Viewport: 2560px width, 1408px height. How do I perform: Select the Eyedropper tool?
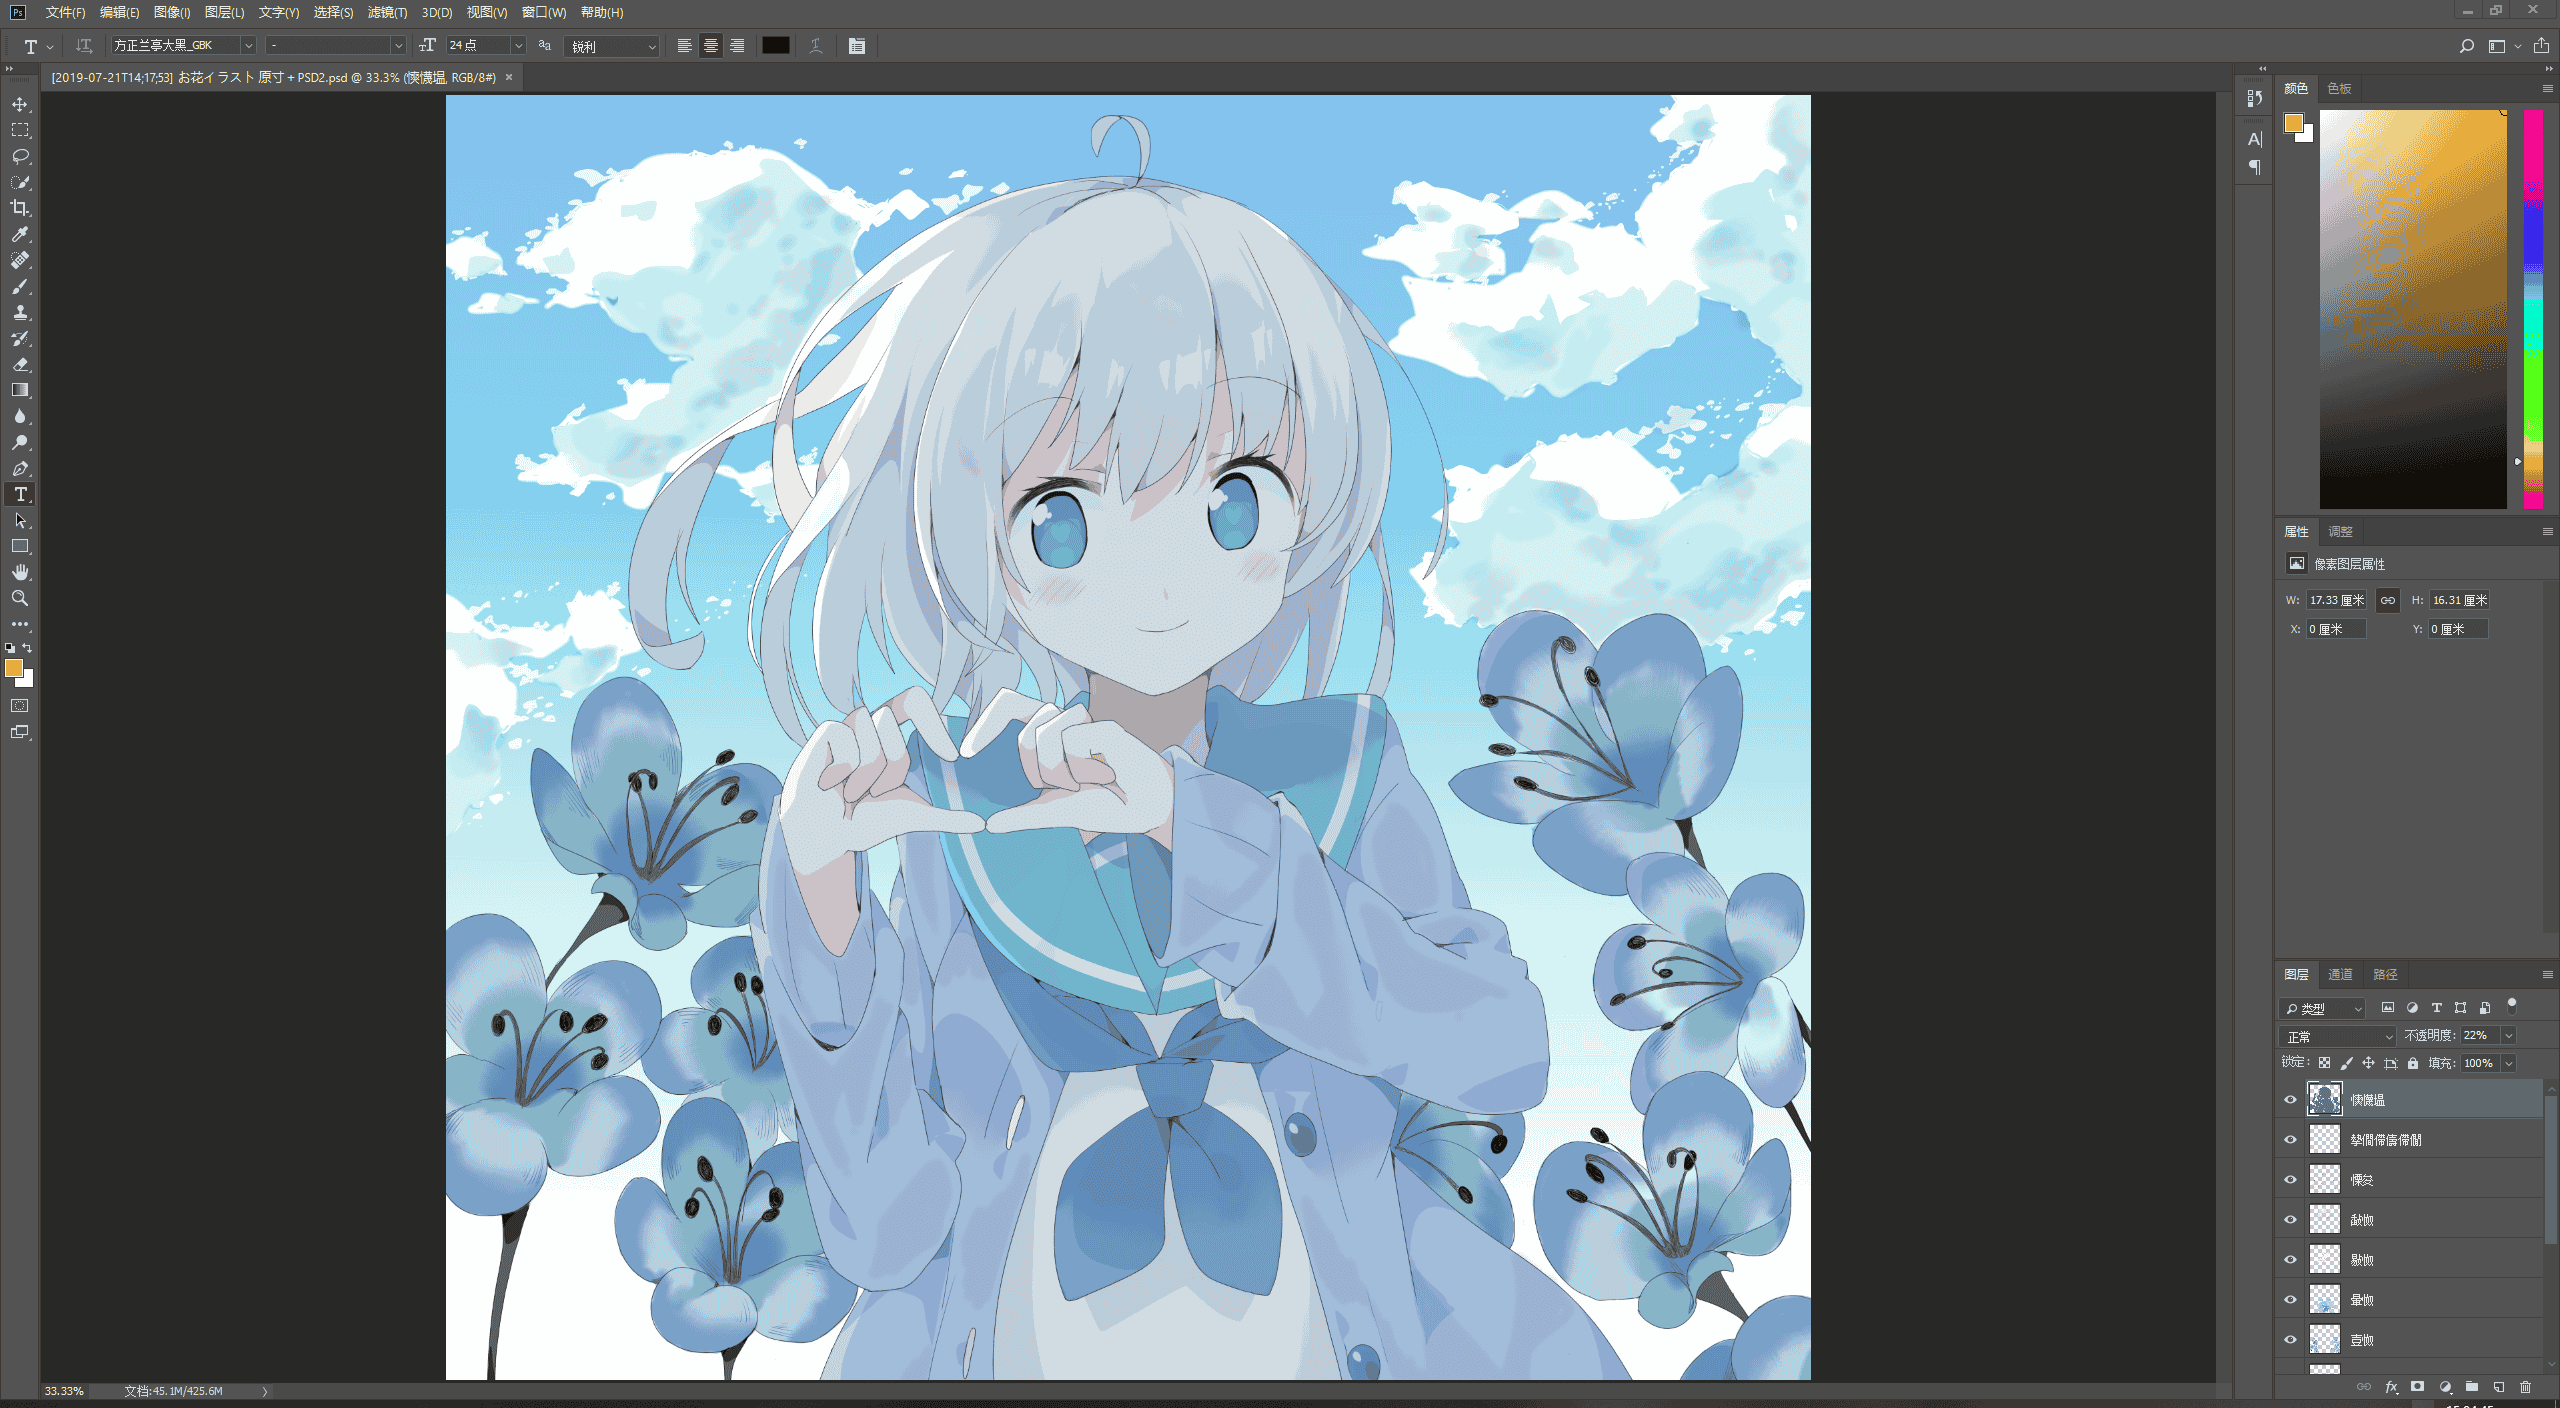tap(20, 234)
